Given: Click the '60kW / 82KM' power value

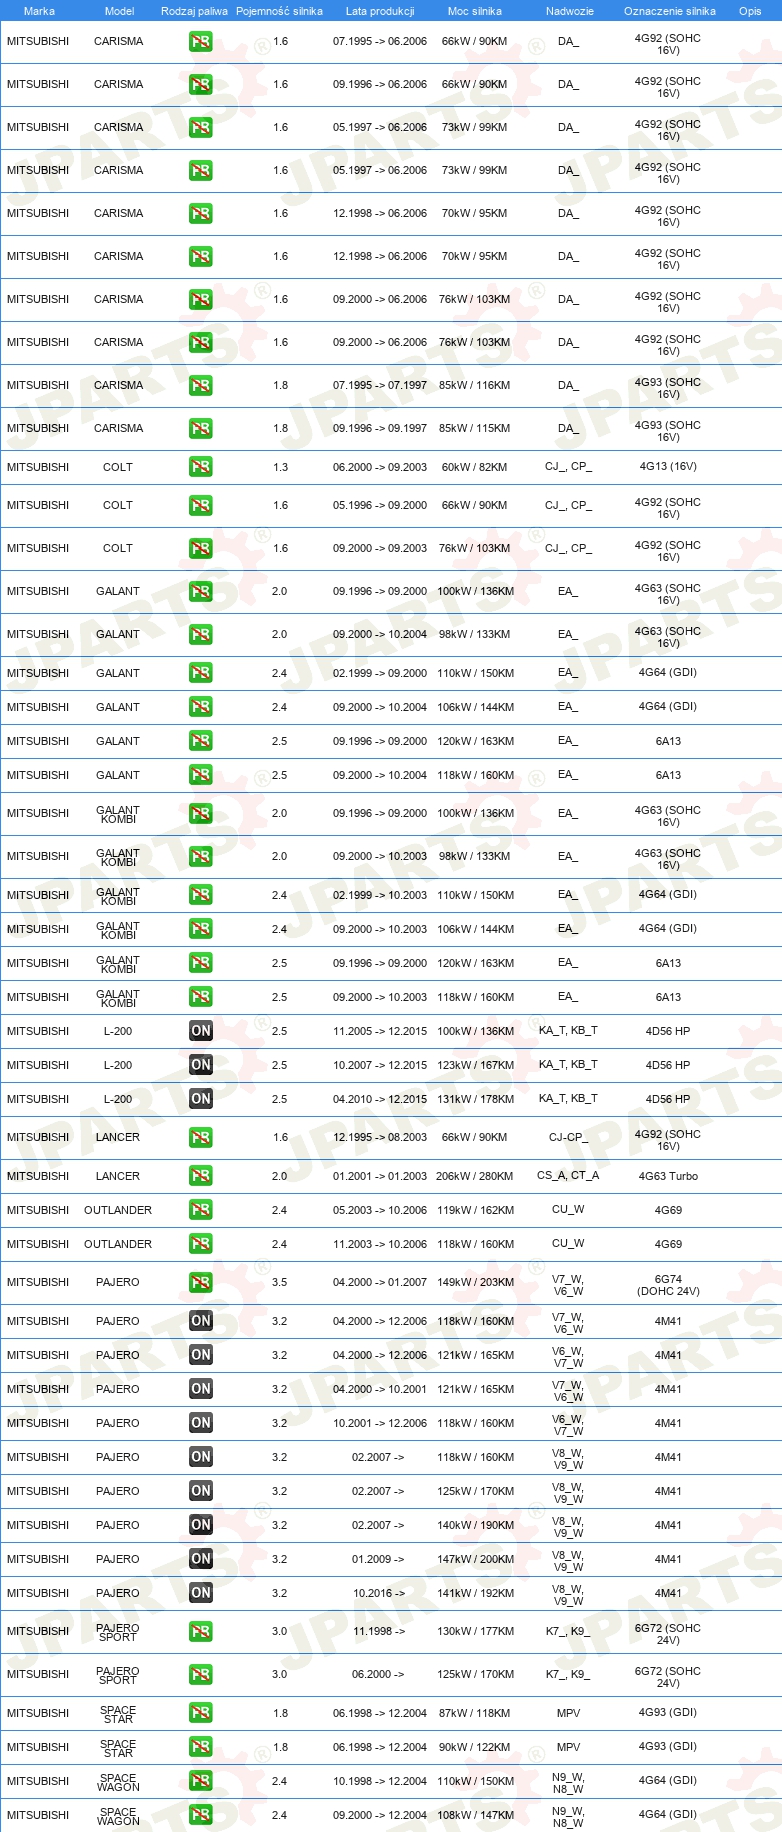Looking at the screenshot, I should pos(474,467).
